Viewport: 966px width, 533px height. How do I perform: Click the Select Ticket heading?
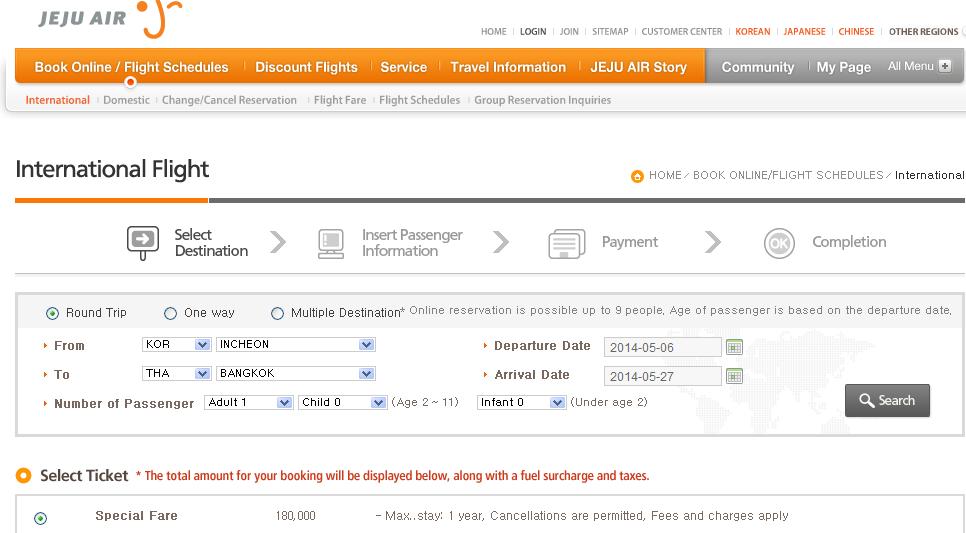(84, 476)
